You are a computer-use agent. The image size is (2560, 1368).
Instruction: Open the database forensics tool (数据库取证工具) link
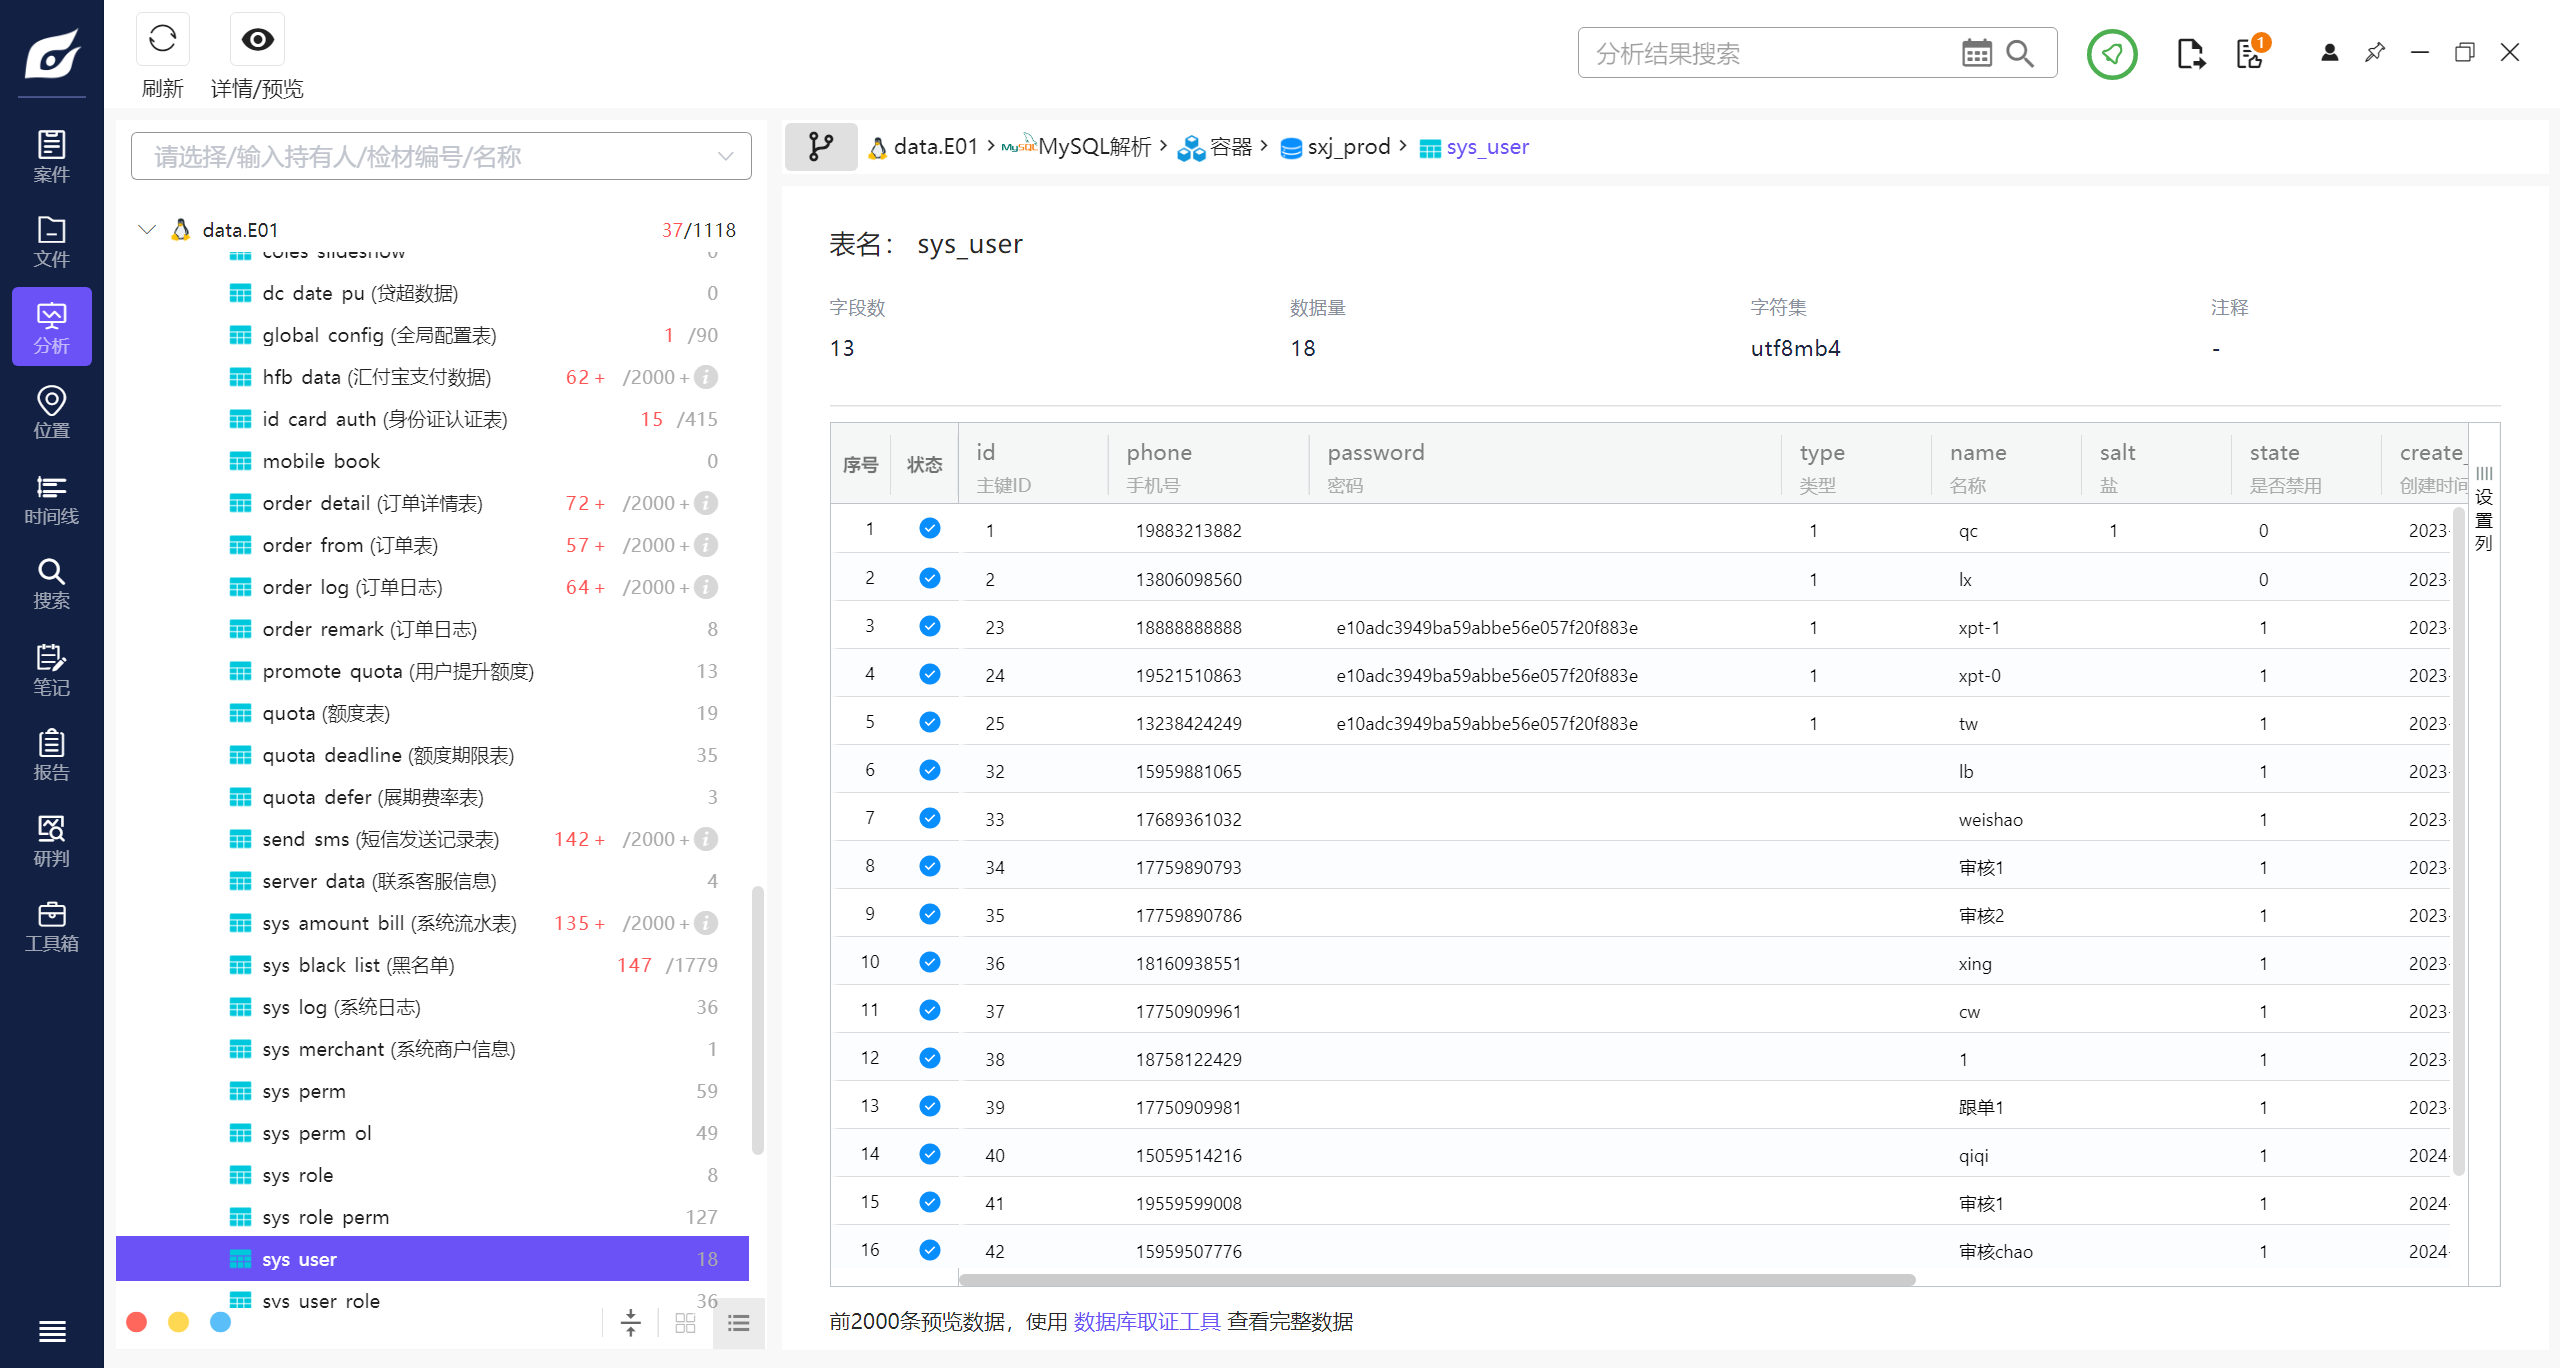tap(1146, 1322)
